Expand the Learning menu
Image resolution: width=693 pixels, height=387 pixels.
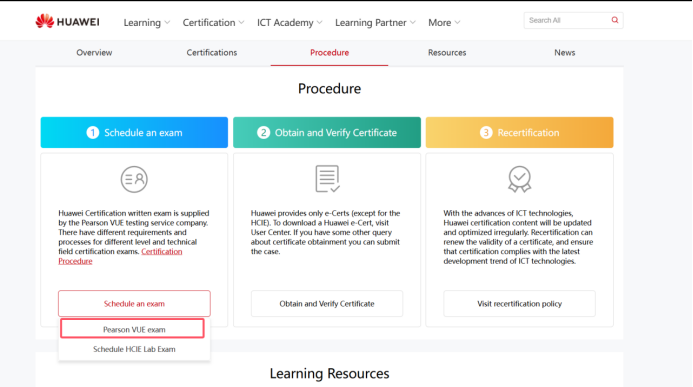(147, 23)
